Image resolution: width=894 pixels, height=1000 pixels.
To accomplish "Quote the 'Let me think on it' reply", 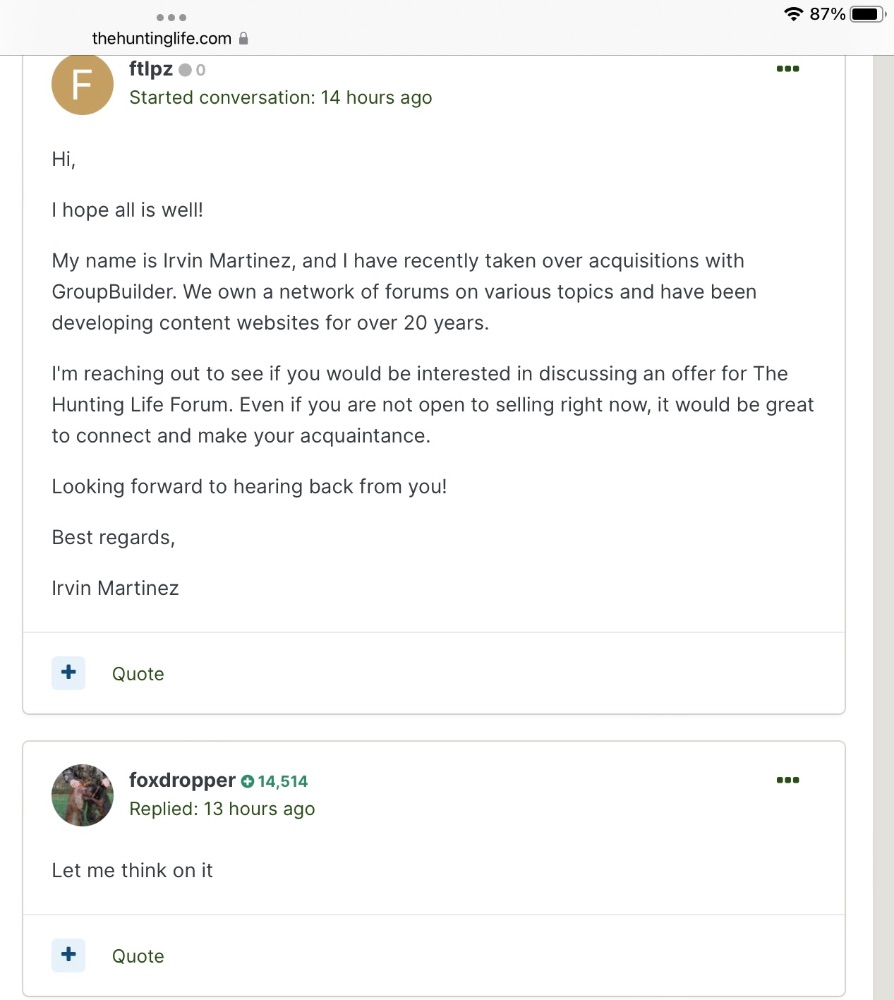I will point(138,957).
